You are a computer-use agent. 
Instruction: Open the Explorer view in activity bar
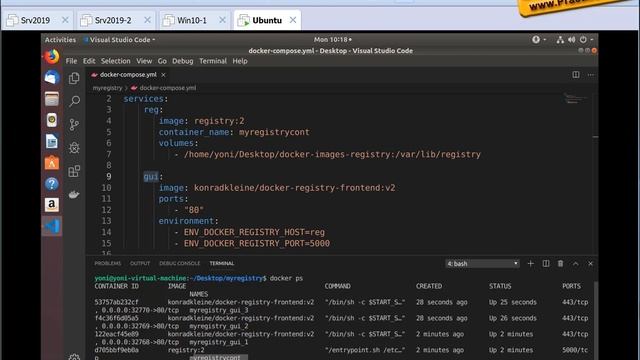click(74, 78)
